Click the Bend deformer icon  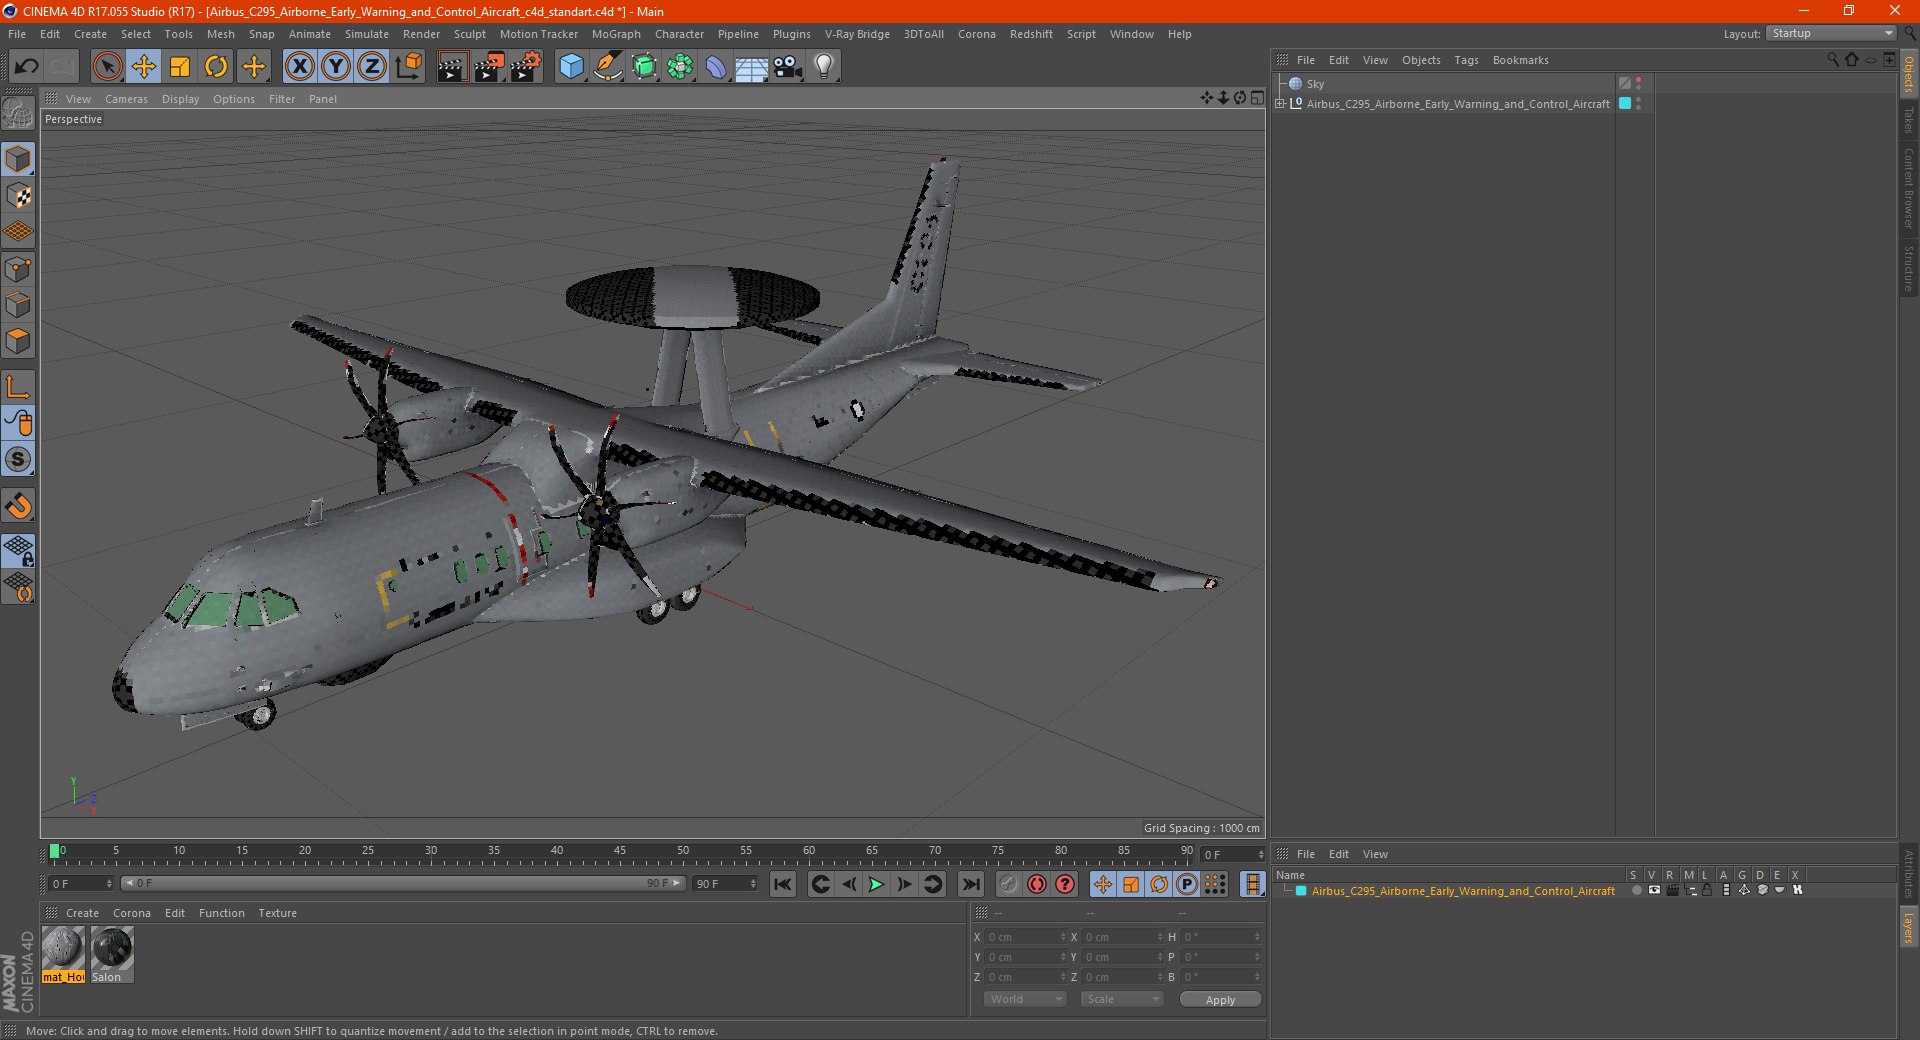[x=716, y=67]
